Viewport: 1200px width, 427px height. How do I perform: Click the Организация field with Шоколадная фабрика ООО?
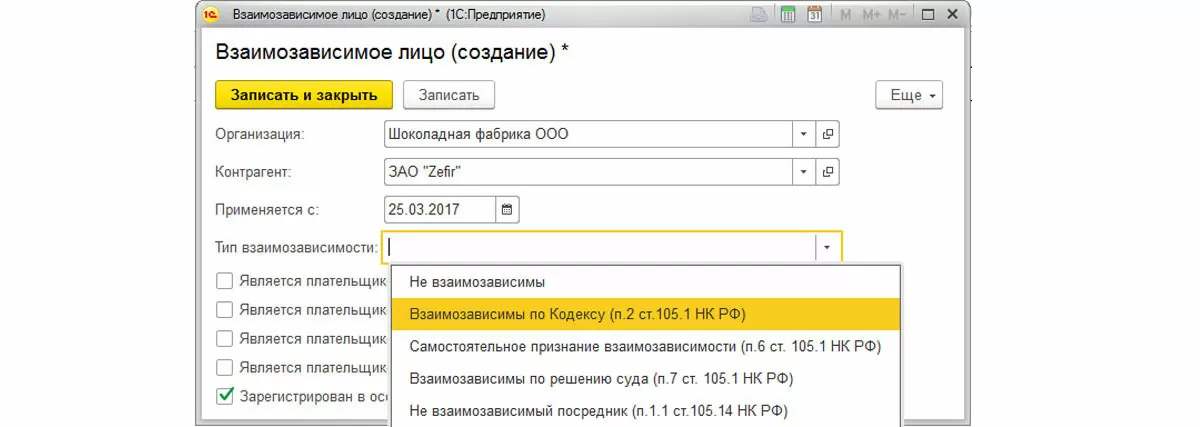[589, 133]
